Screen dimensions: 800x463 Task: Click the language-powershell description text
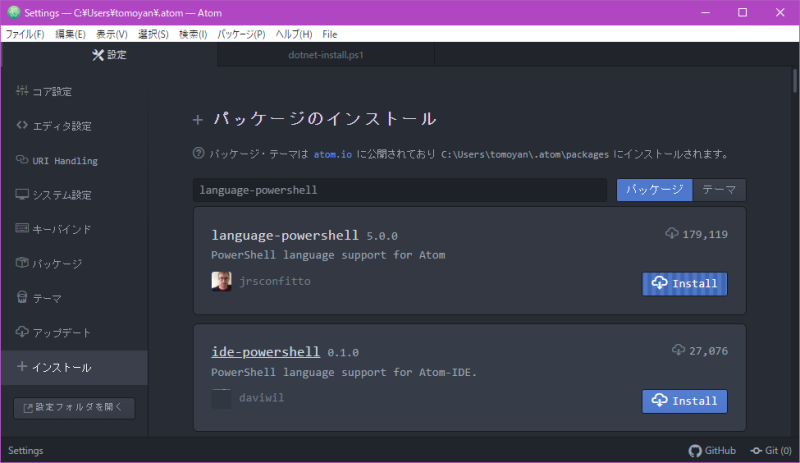pyautogui.click(x=328, y=255)
